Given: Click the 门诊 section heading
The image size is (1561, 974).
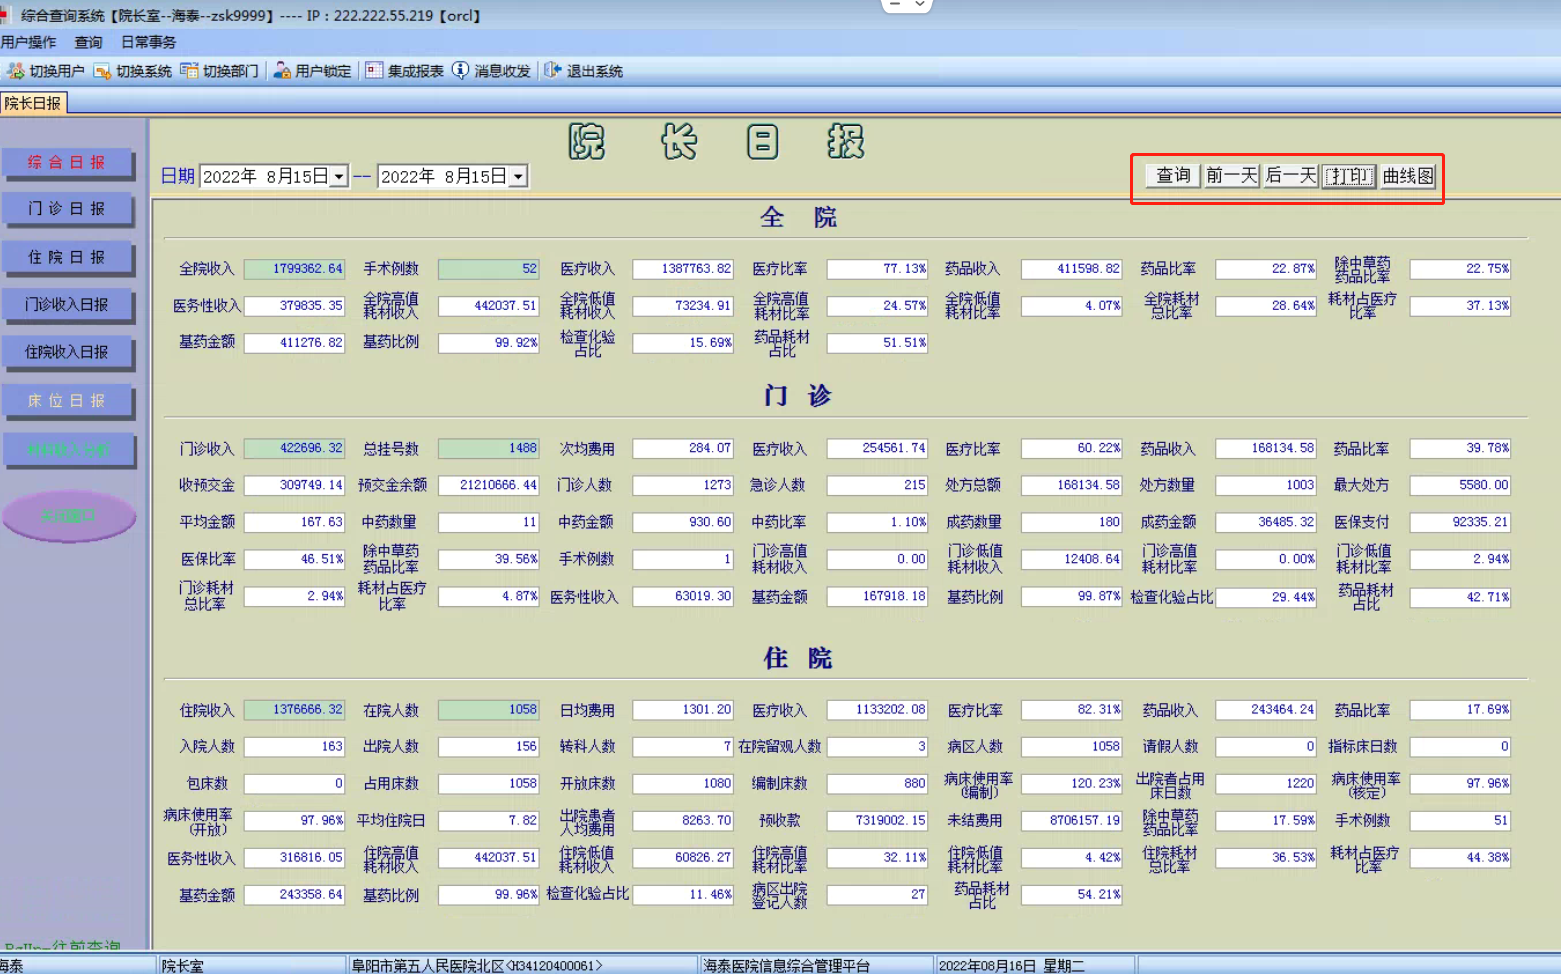Looking at the screenshot, I should click(x=798, y=397).
